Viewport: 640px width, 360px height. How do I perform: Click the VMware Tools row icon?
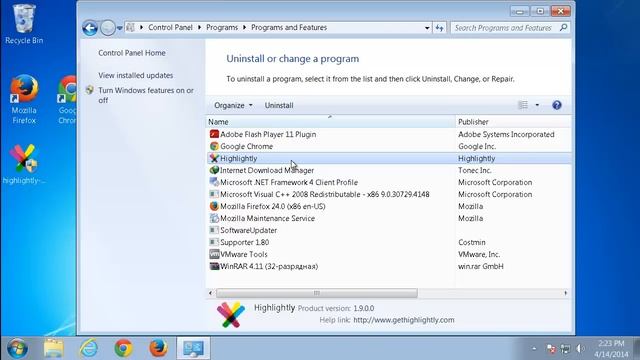point(214,254)
